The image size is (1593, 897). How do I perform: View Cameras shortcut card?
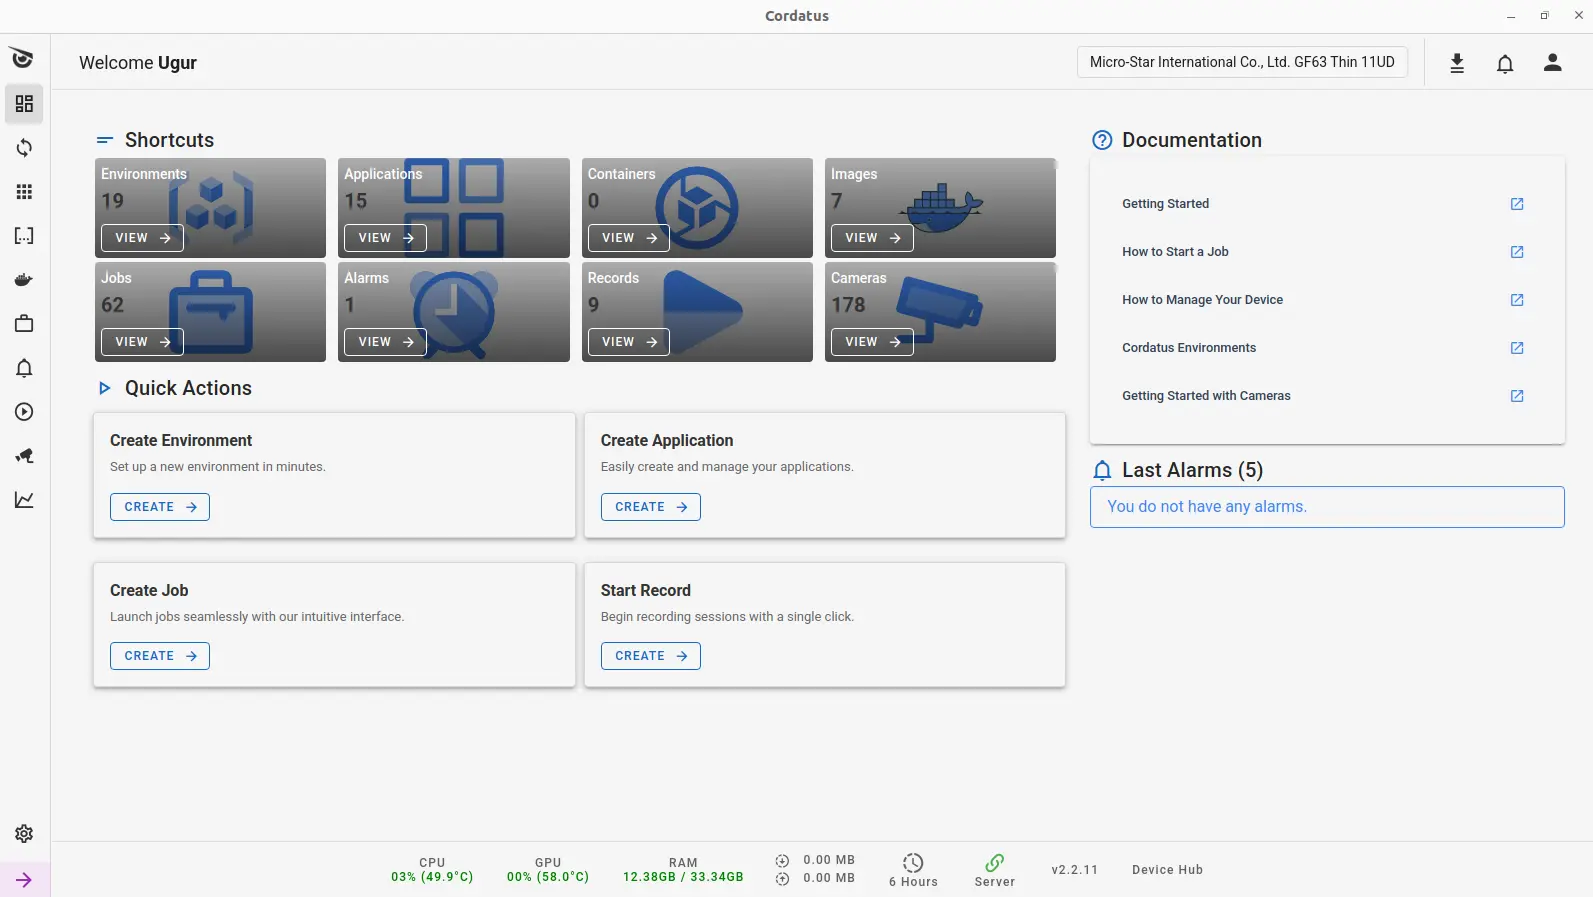coord(872,342)
